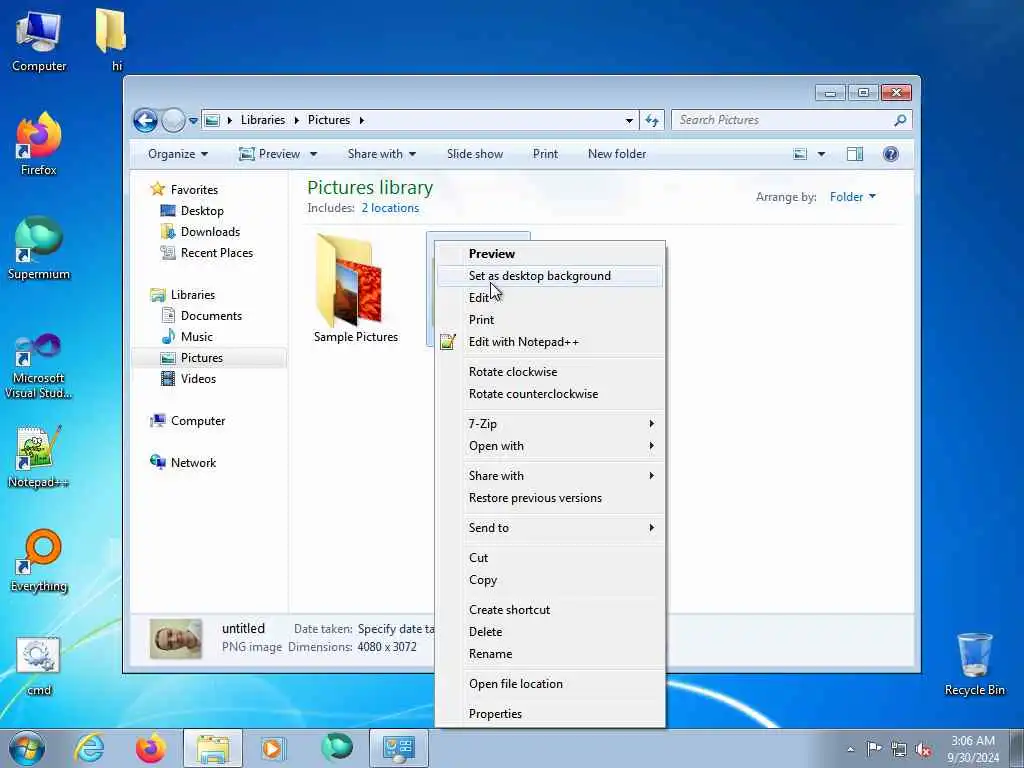Choose Edit with Notepad++

coord(550,342)
